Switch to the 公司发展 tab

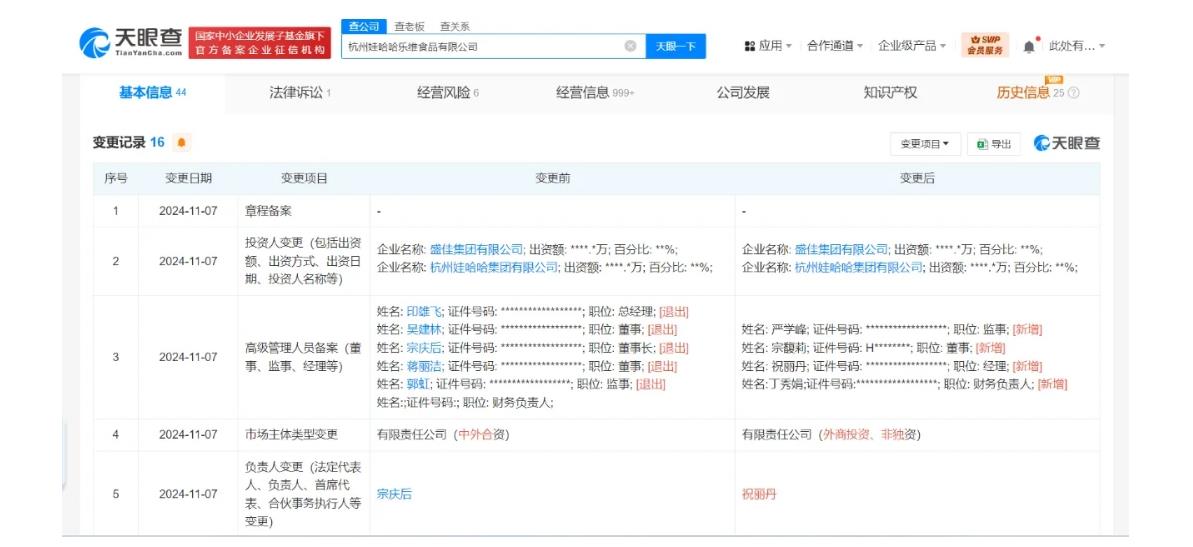743,93
